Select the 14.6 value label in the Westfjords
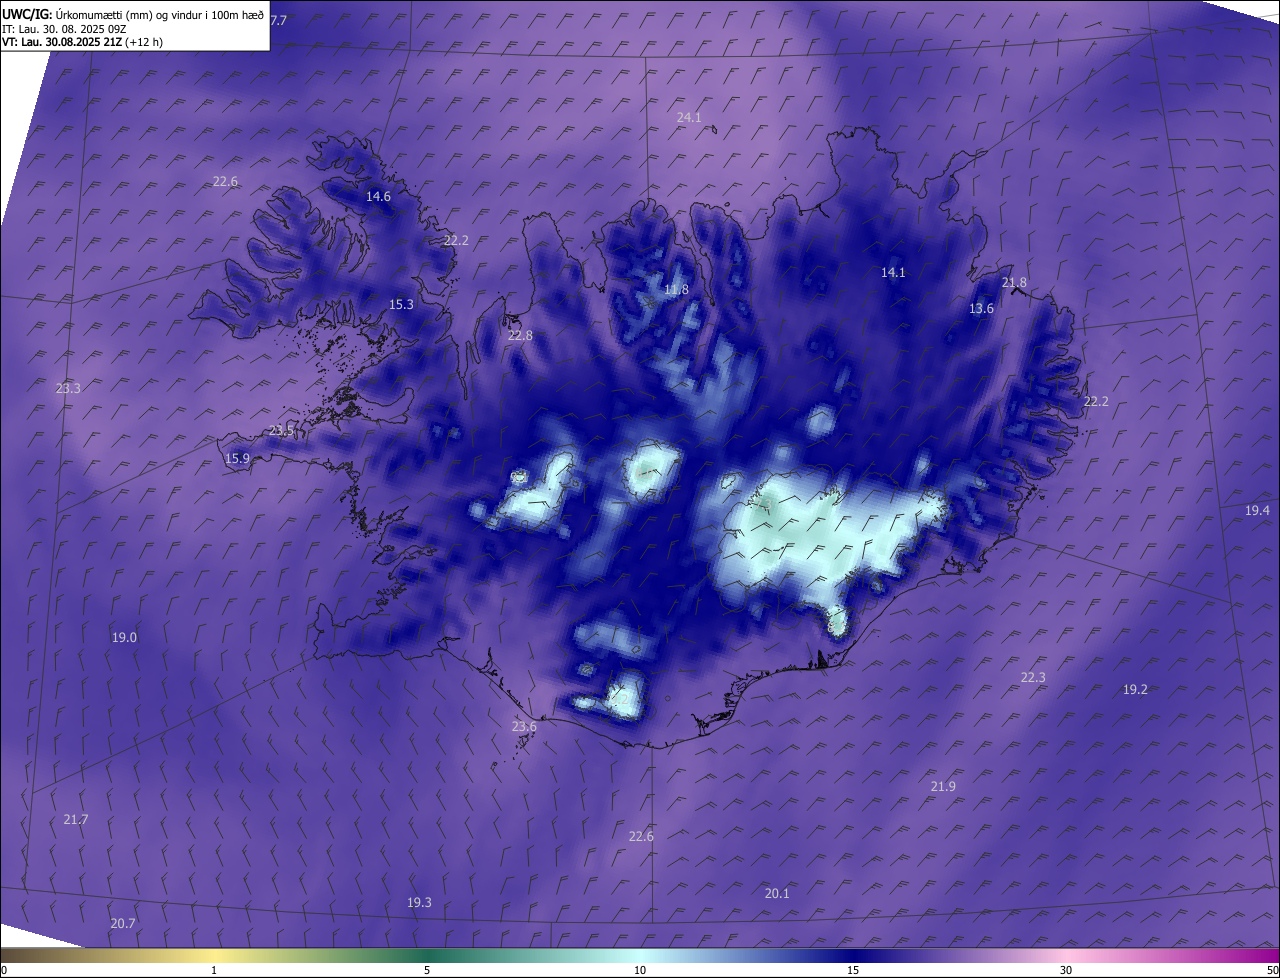The height and width of the screenshot is (978, 1280). (x=378, y=197)
